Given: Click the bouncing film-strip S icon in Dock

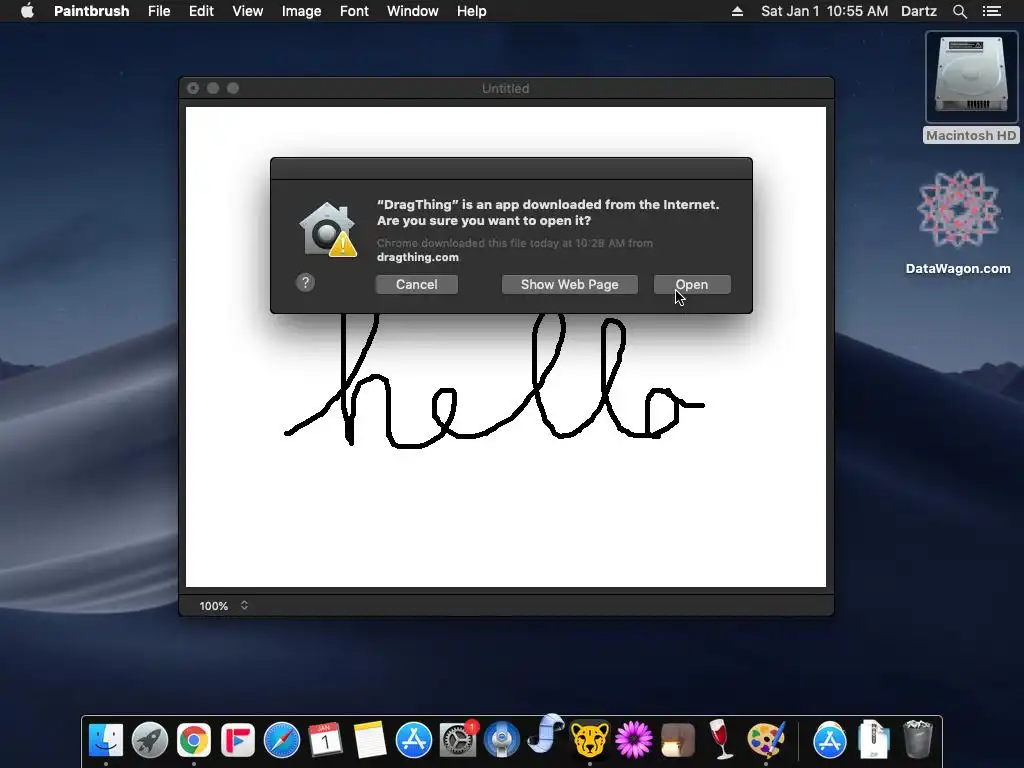Looking at the screenshot, I should (546, 734).
